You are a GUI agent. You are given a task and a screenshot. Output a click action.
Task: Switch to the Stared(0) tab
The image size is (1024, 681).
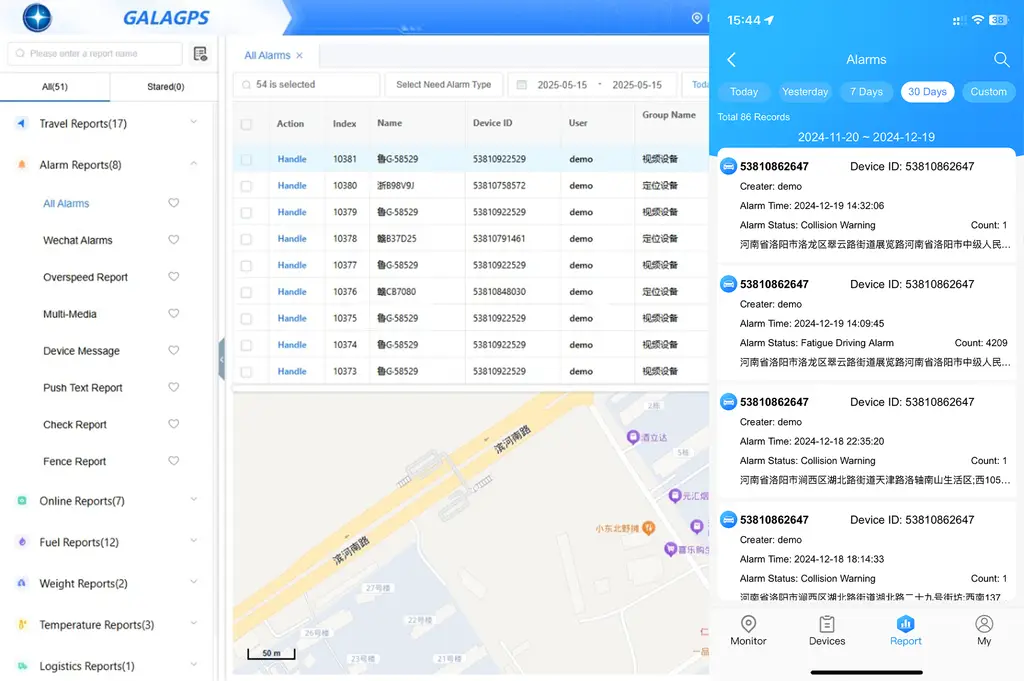pyautogui.click(x=165, y=87)
